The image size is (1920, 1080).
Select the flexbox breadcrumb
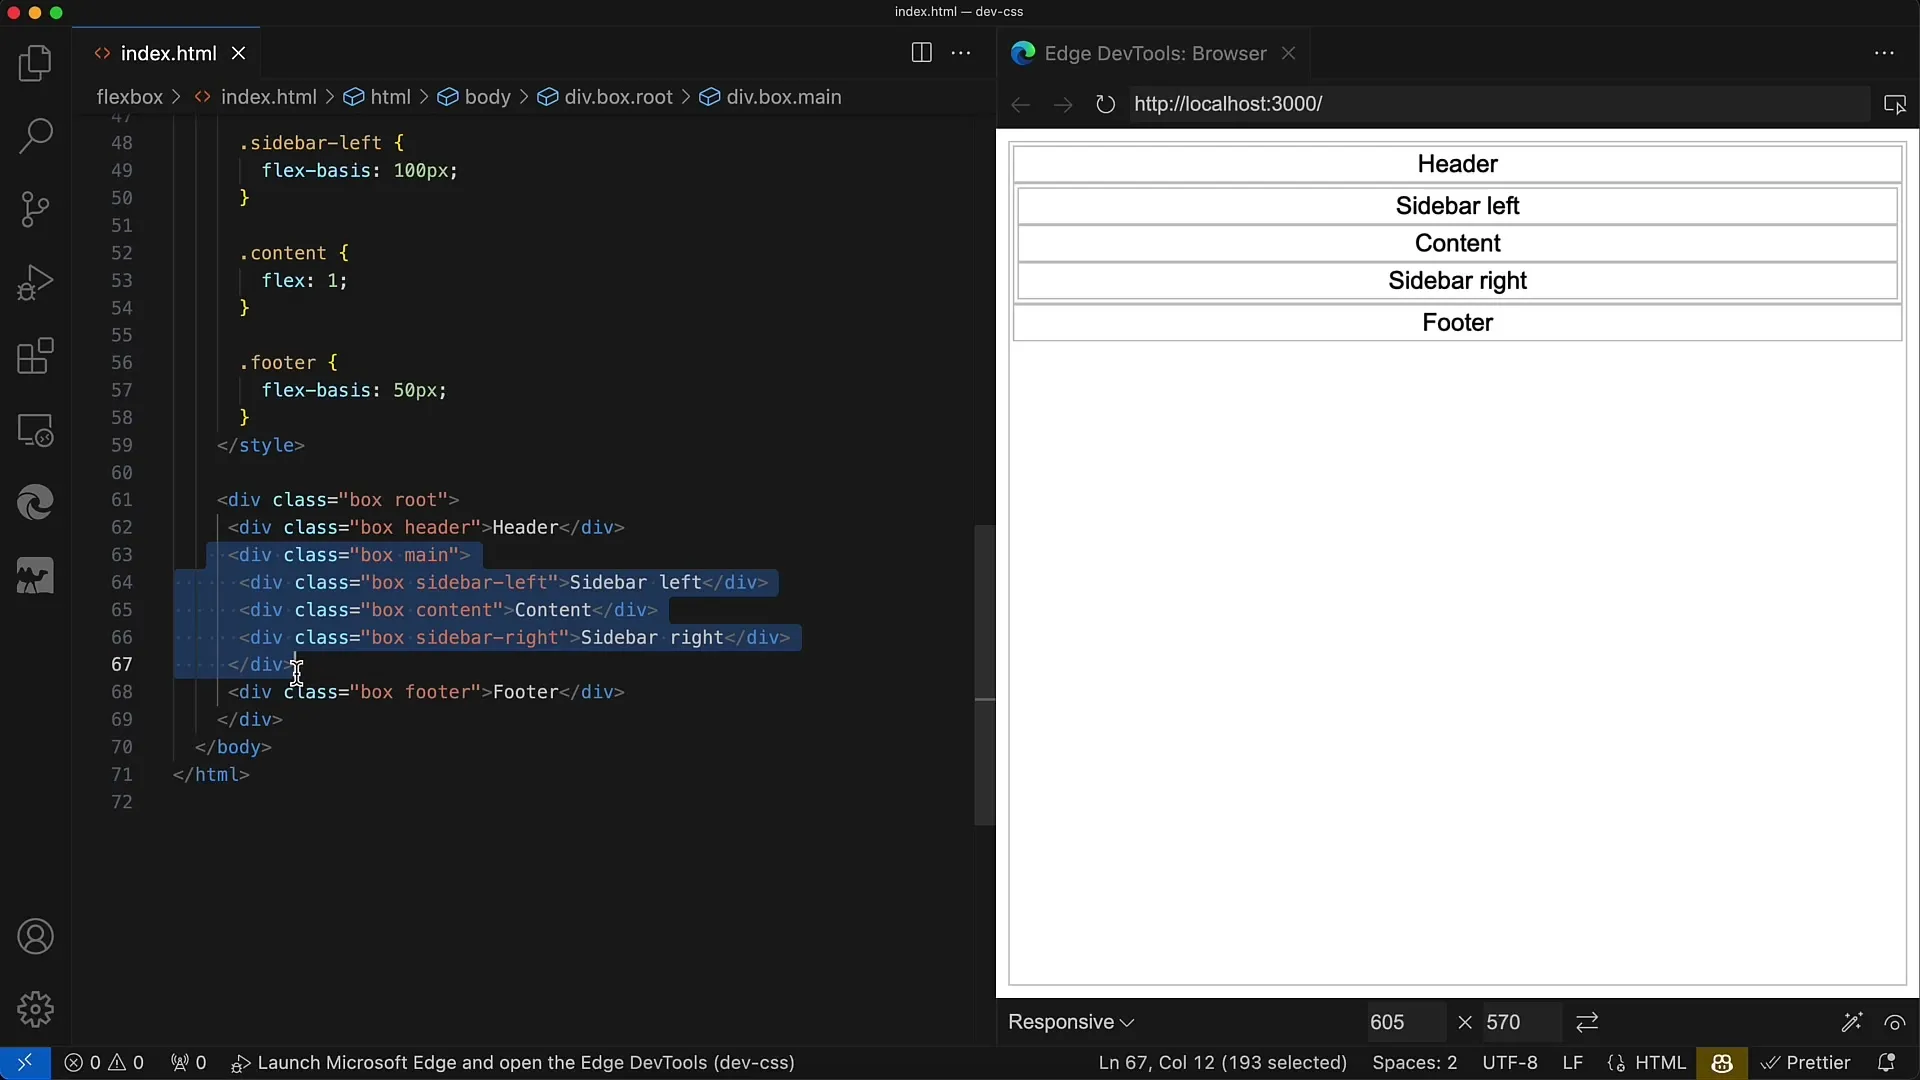click(129, 97)
